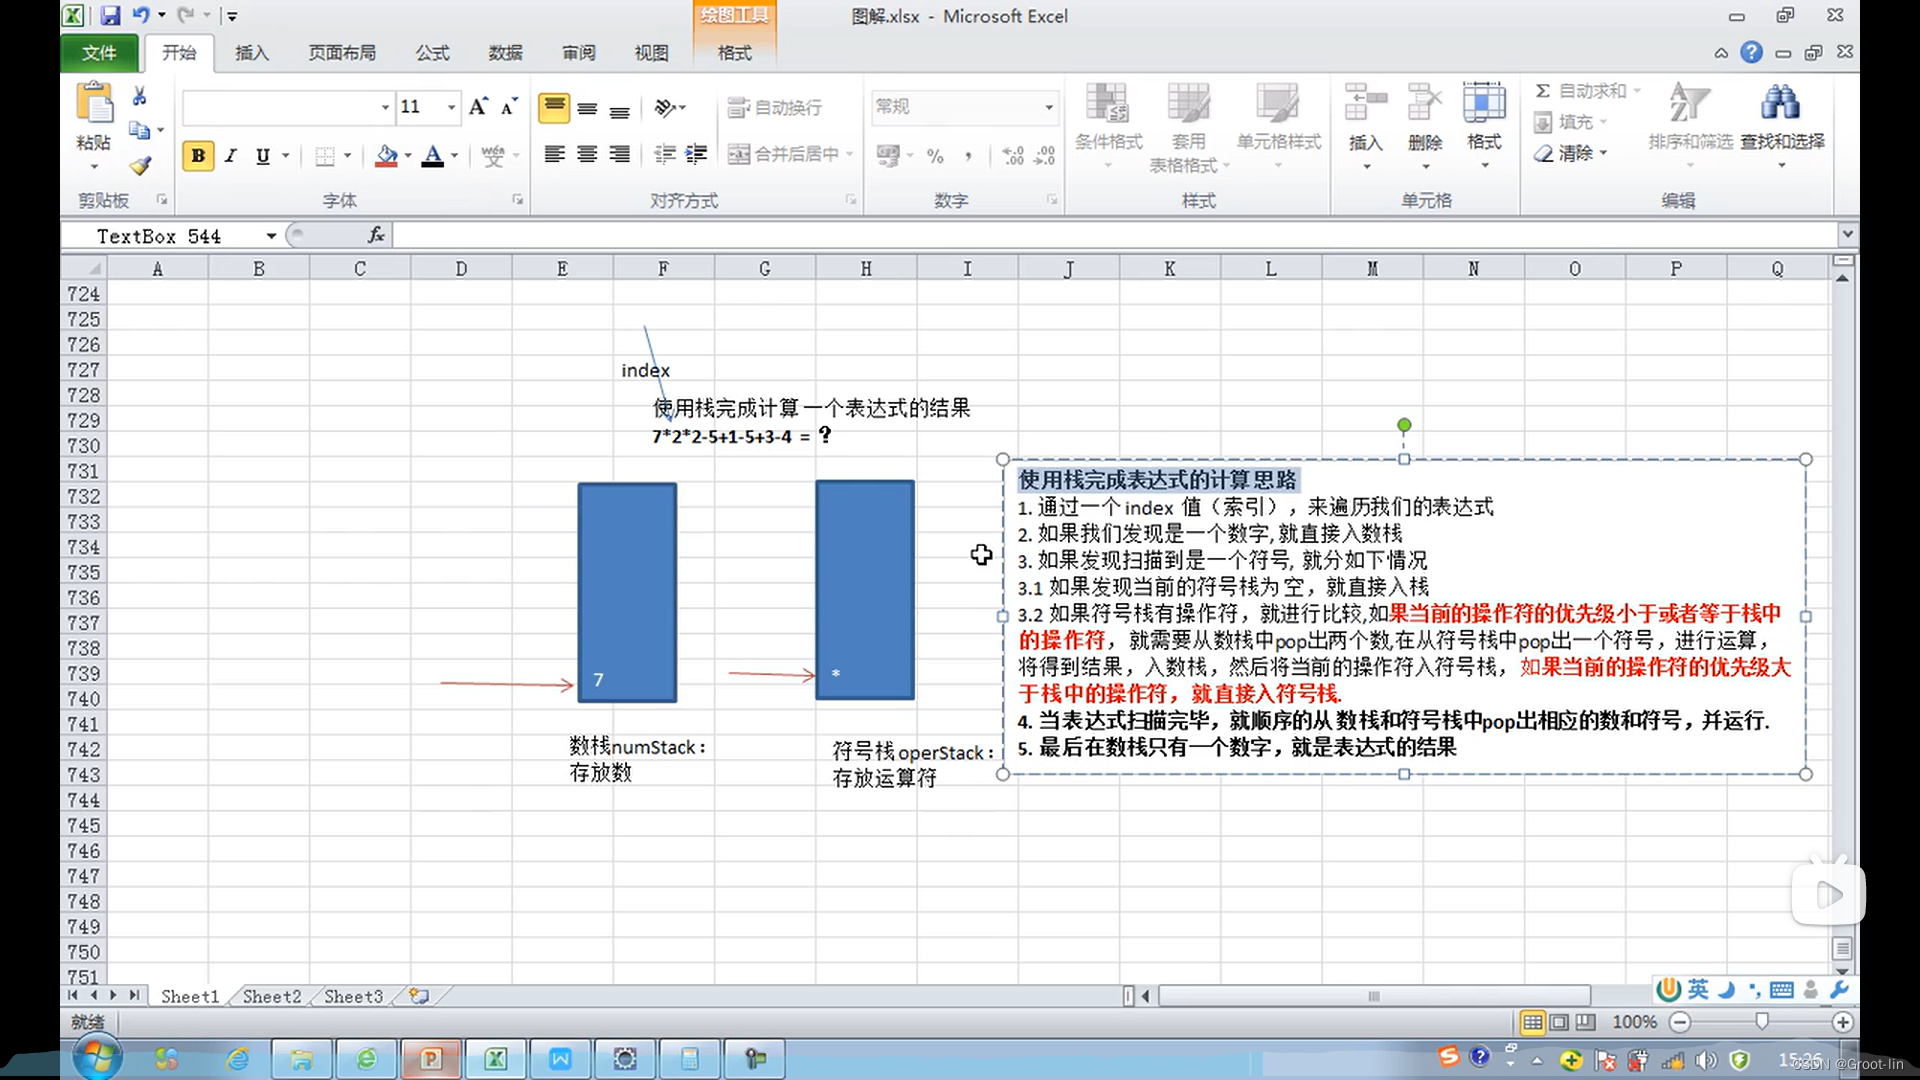The image size is (1920, 1080).
Task: Select the center text alignment icon
Action: coord(587,154)
